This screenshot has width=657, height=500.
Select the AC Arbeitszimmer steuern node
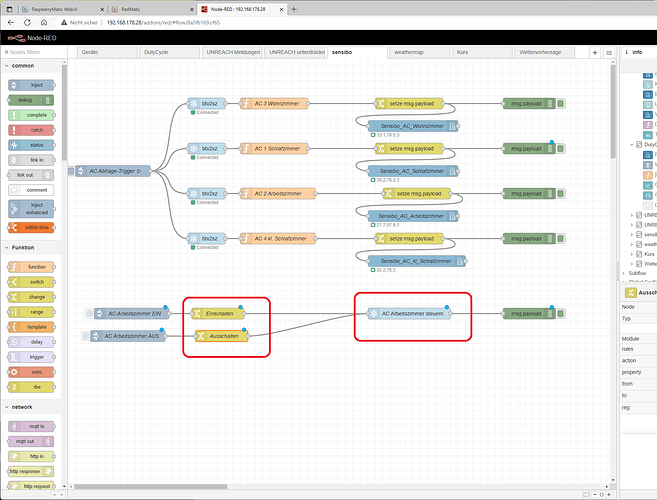click(x=410, y=313)
